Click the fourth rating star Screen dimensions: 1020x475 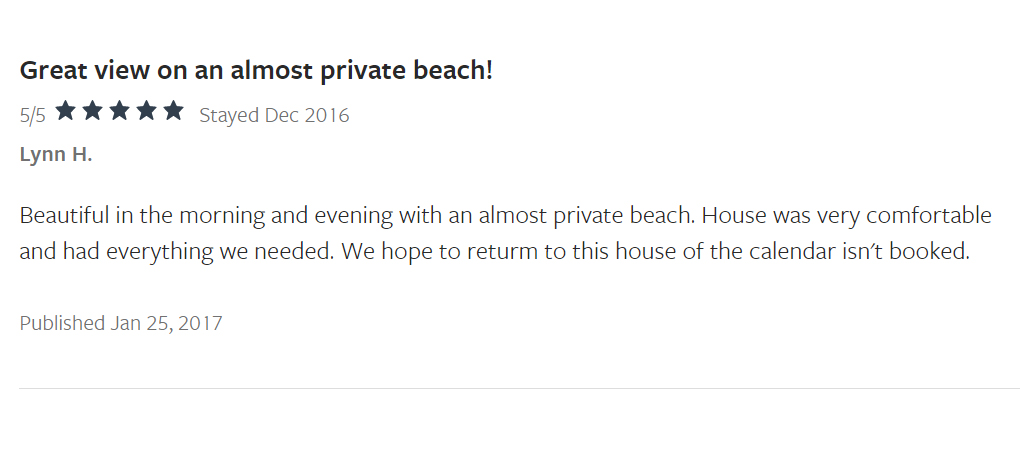pos(146,111)
